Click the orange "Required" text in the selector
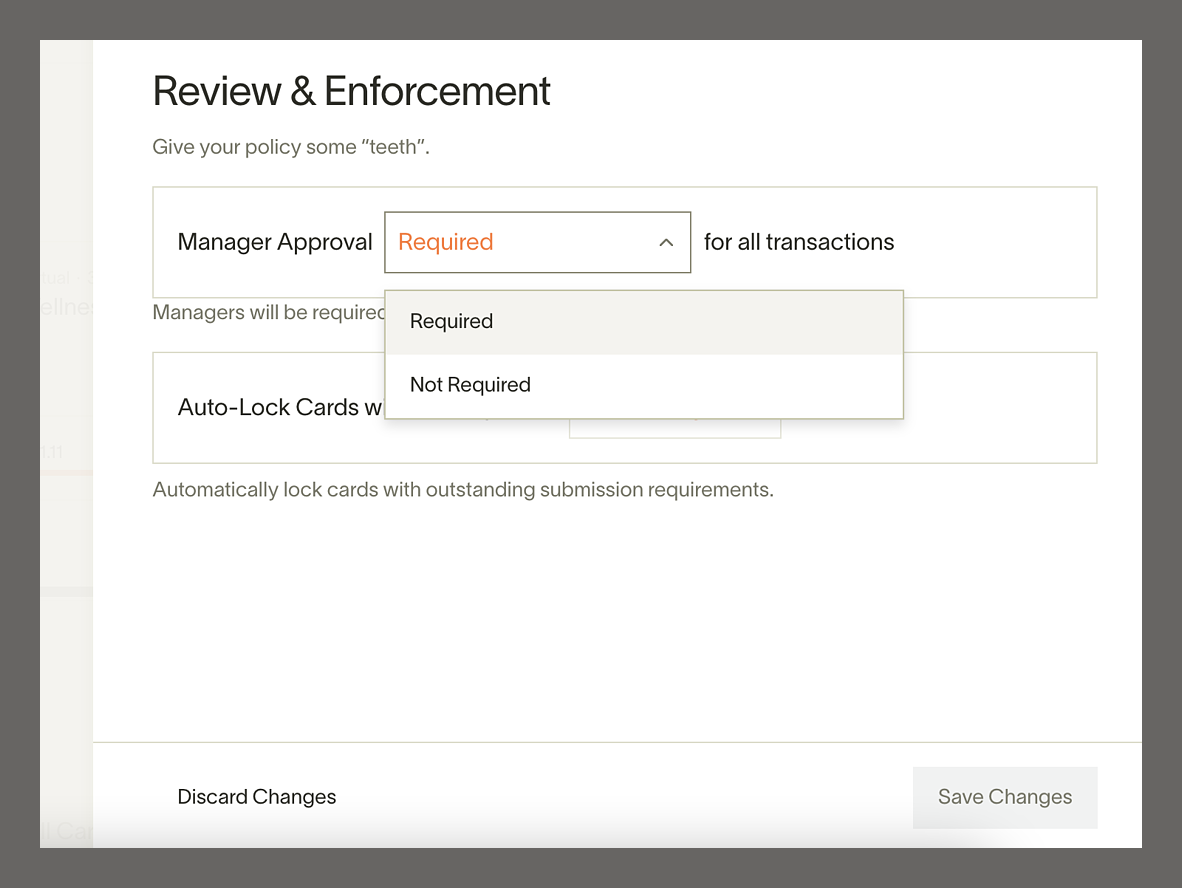Image resolution: width=1182 pixels, height=888 pixels. click(x=444, y=242)
